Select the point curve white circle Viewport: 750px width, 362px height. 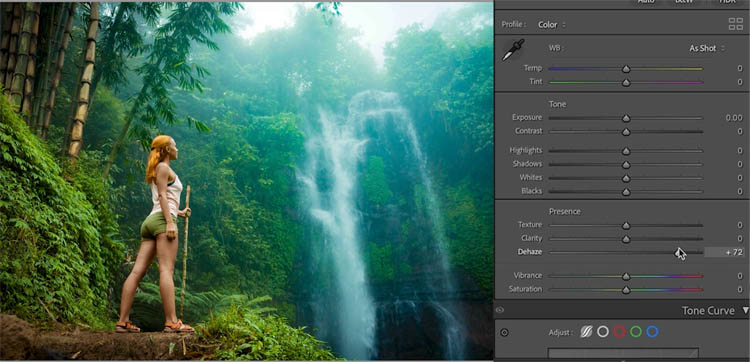[603, 331]
